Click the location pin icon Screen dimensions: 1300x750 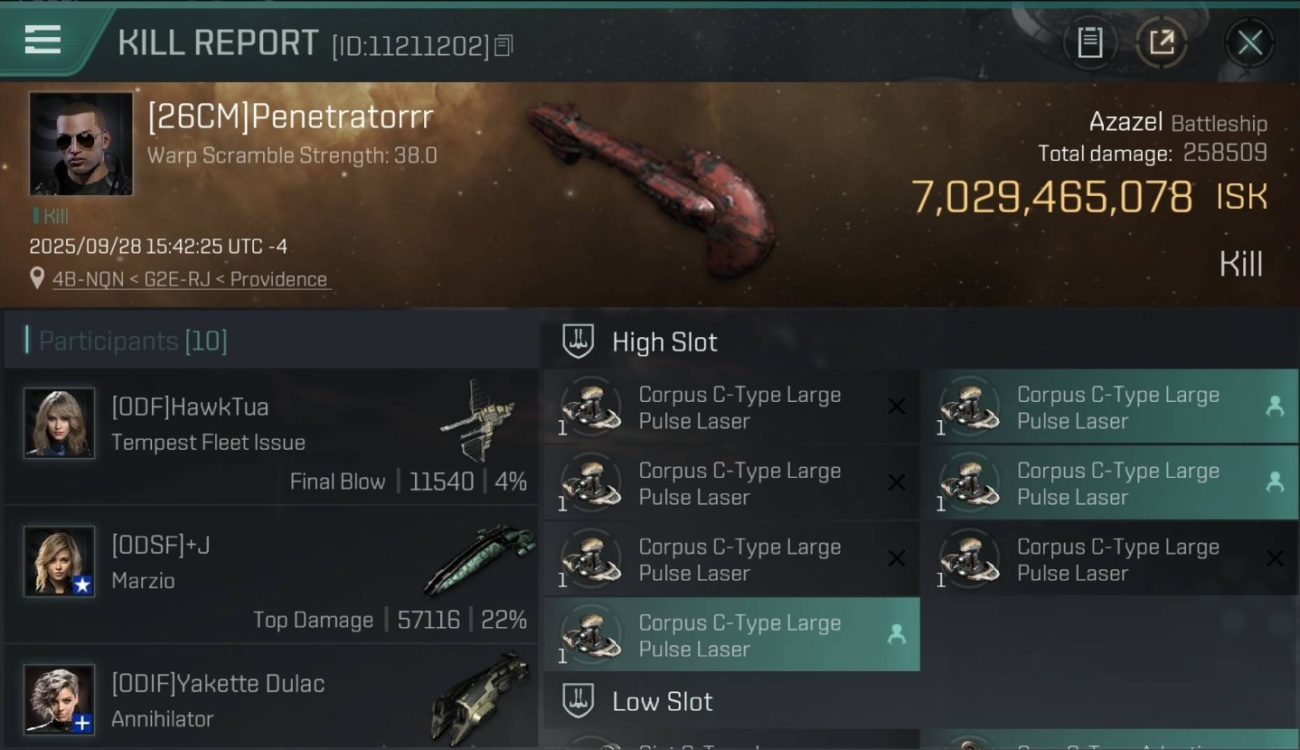click(x=37, y=279)
